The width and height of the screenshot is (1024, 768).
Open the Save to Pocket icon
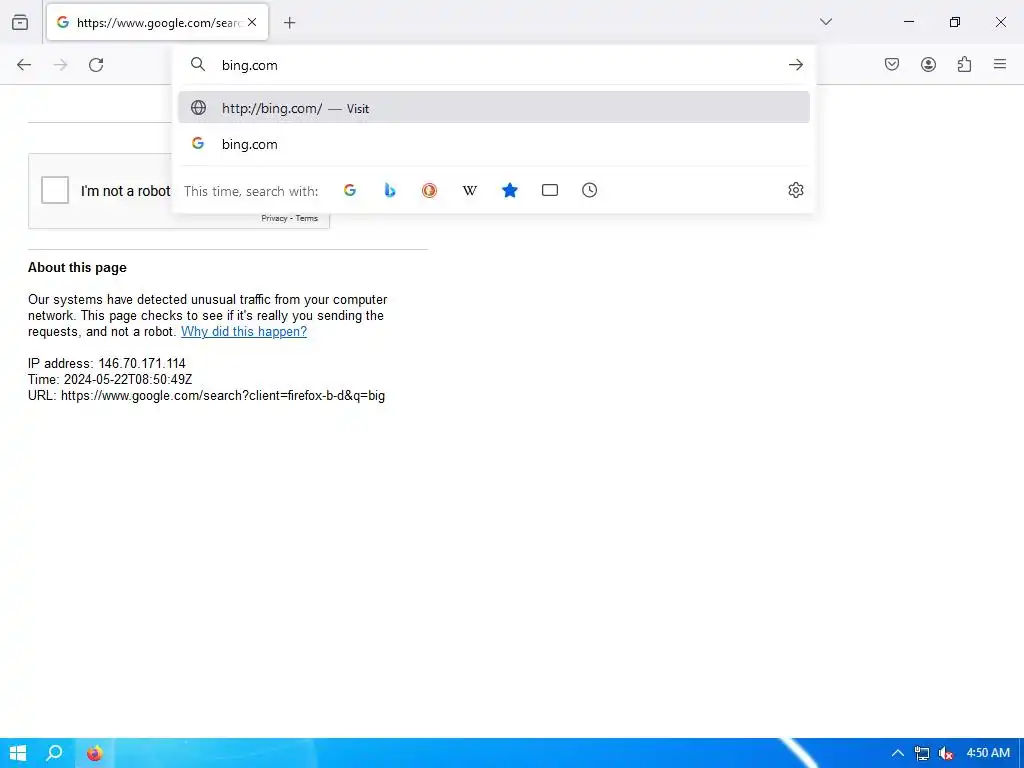(x=892, y=64)
